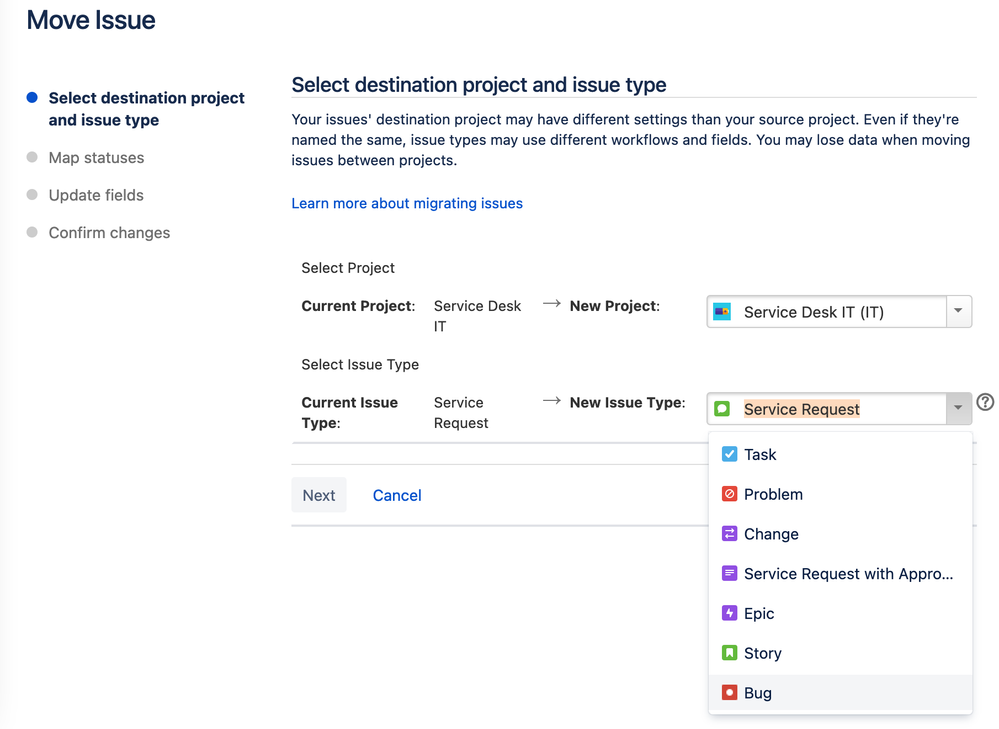Click the help question mark icon

[x=985, y=403]
